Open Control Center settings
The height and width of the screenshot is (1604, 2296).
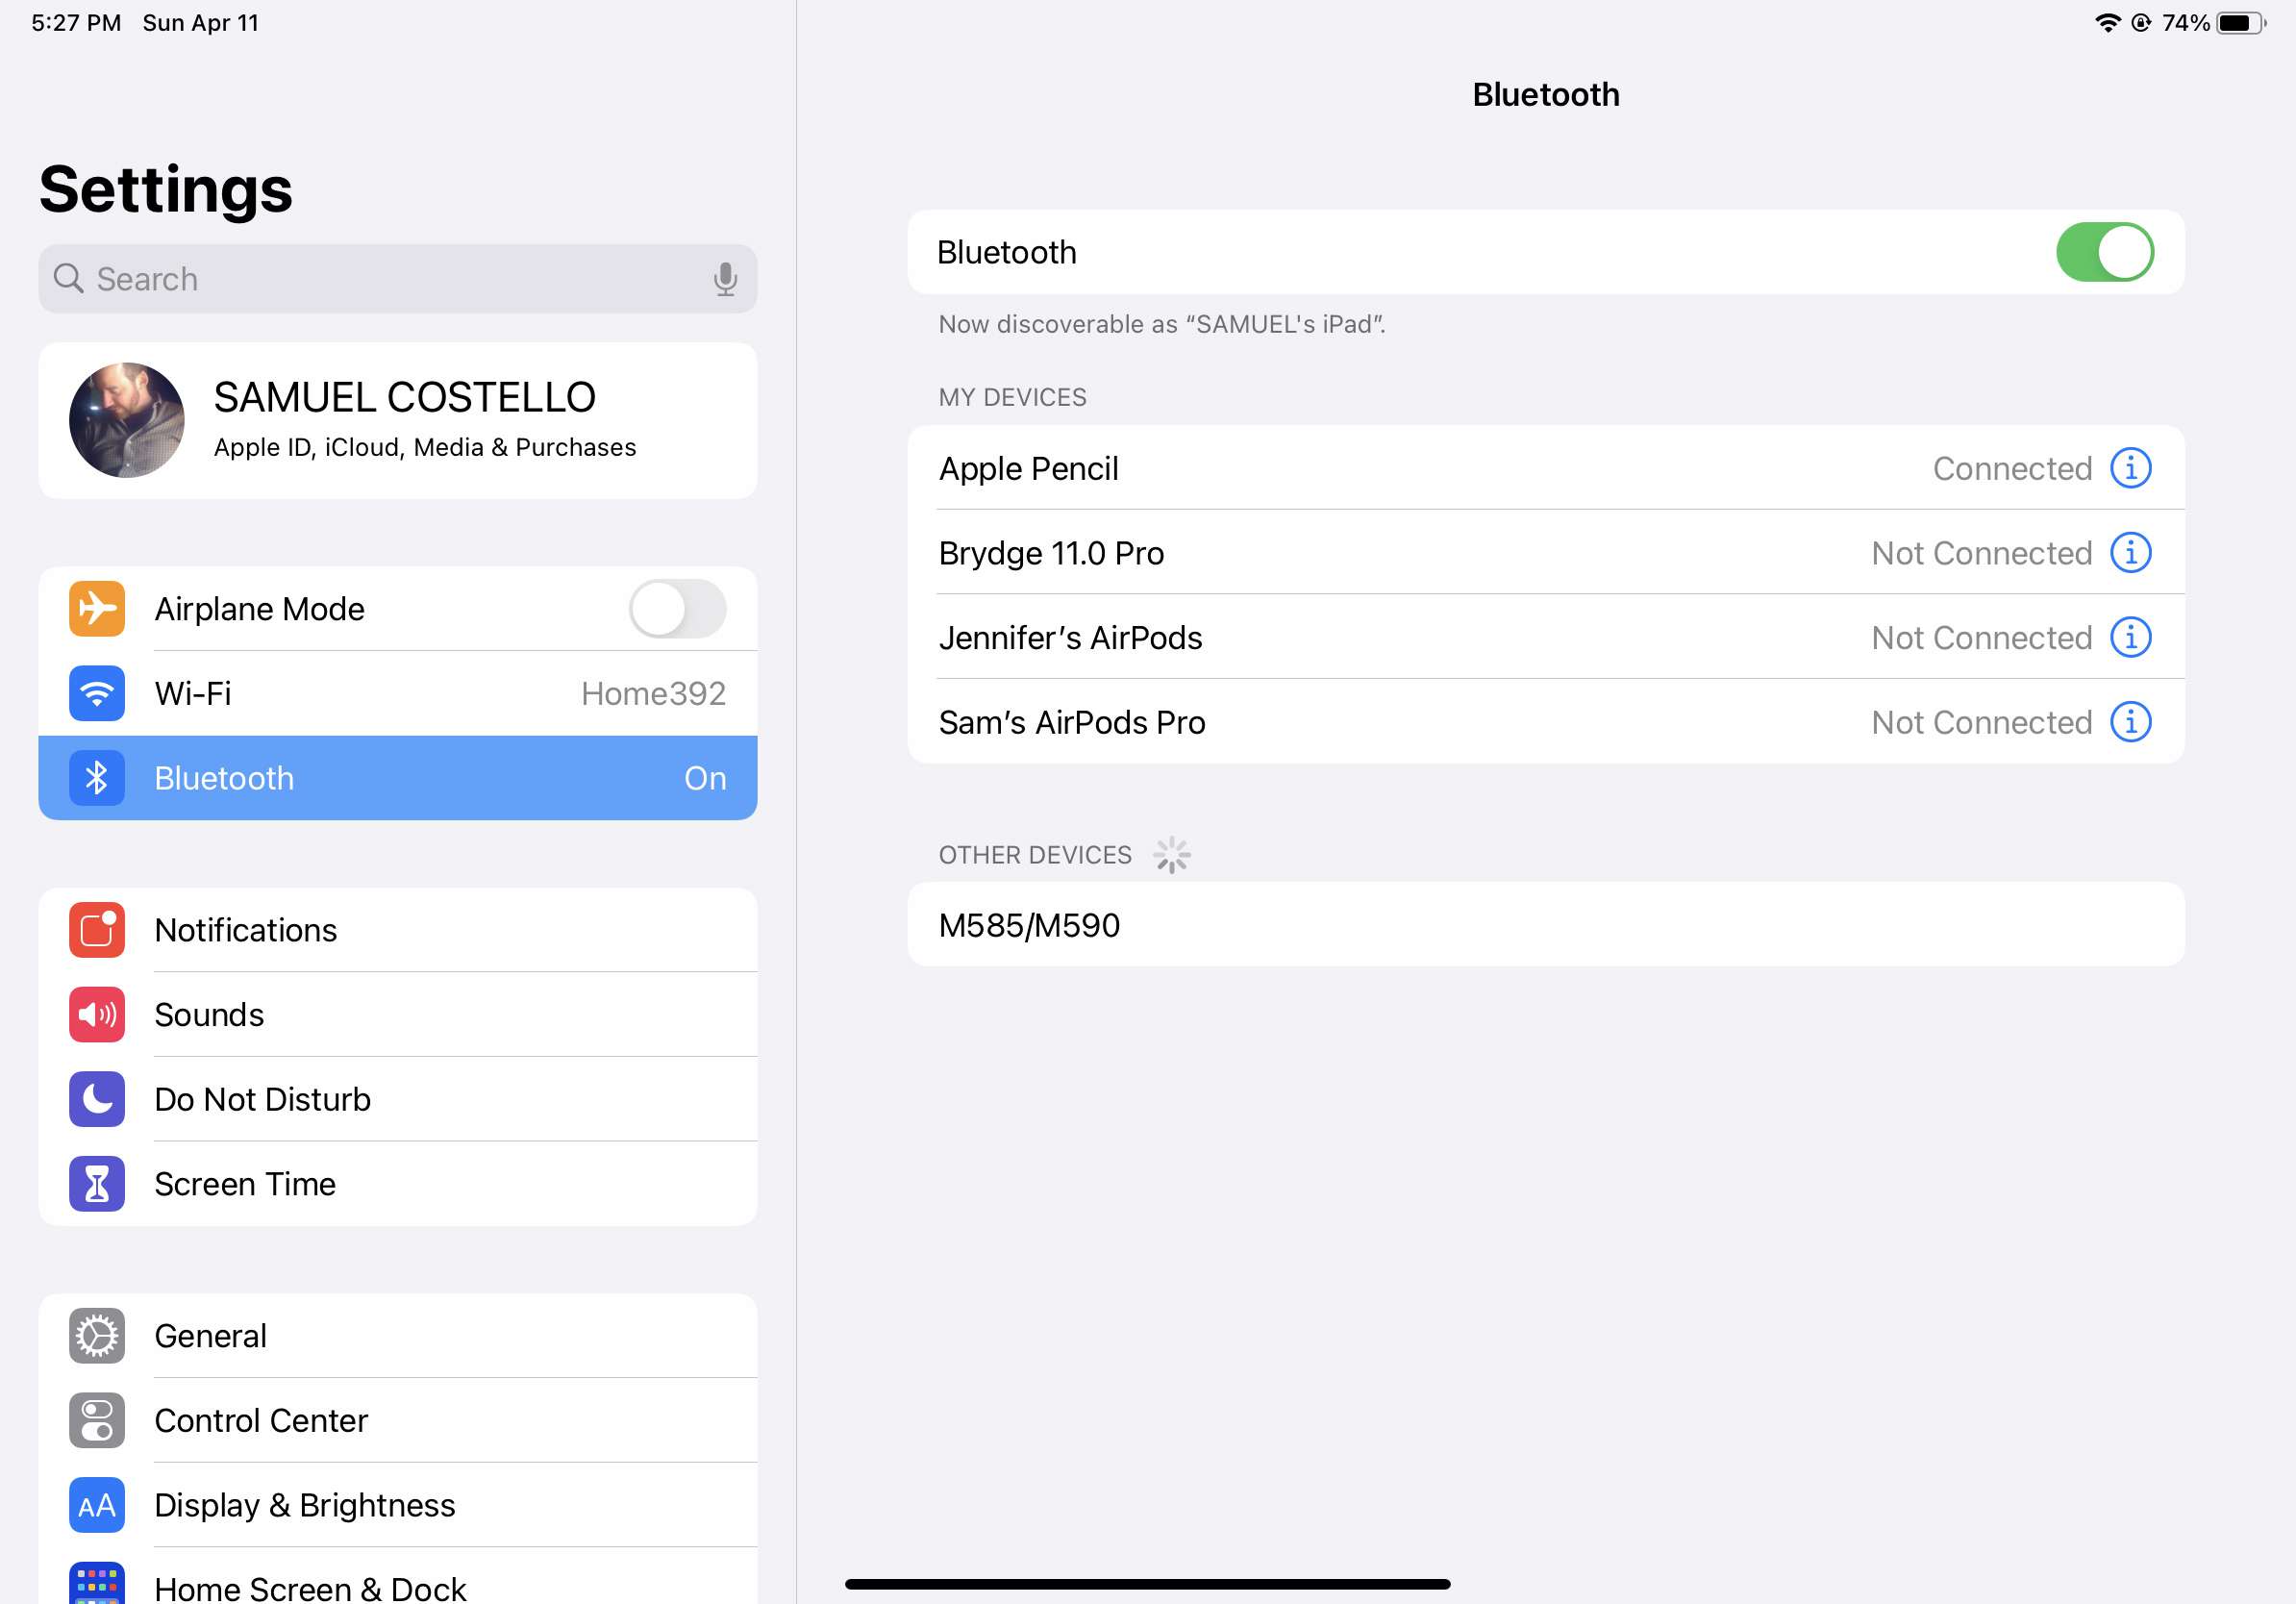[x=398, y=1420]
